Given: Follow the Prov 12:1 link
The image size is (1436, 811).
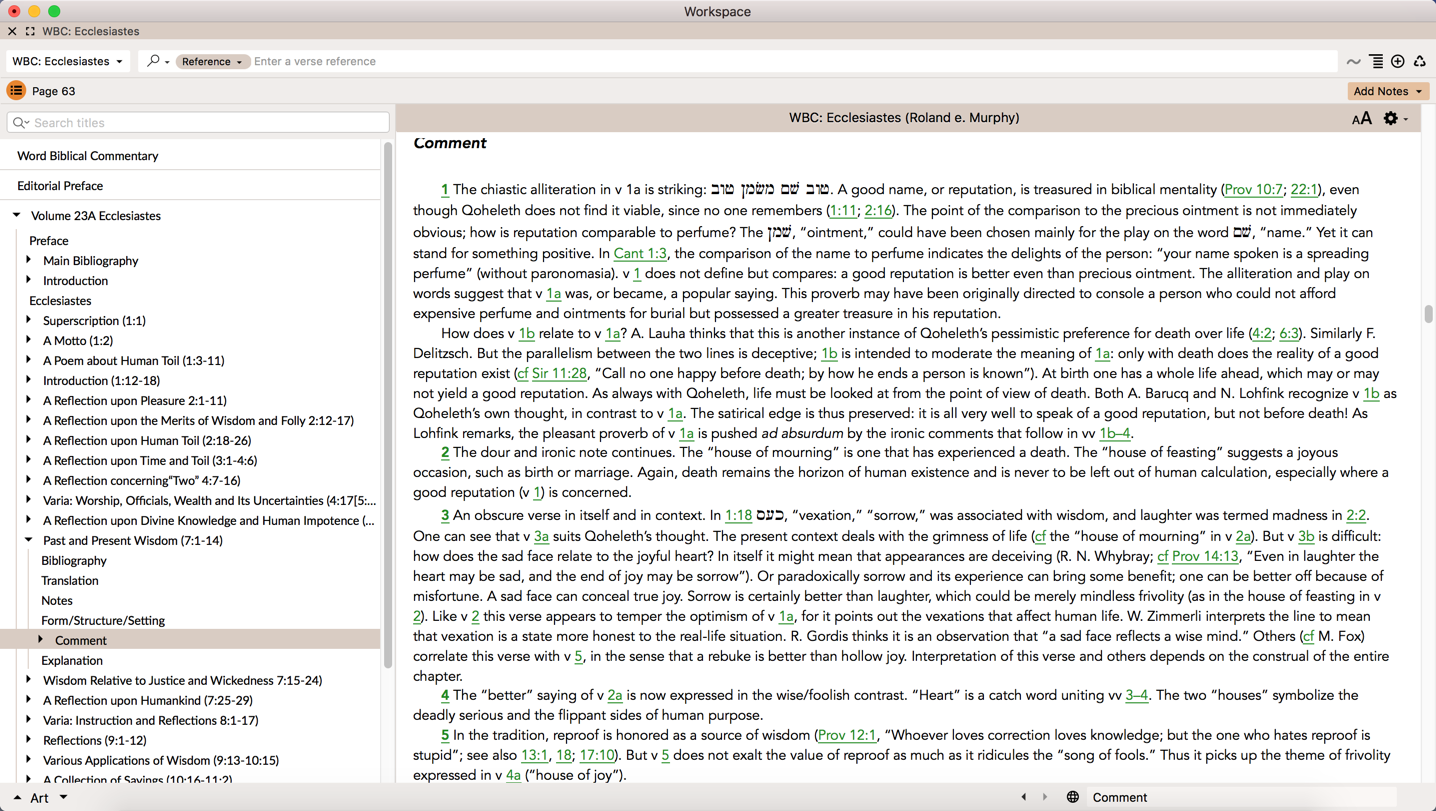Looking at the screenshot, I should pos(847,735).
